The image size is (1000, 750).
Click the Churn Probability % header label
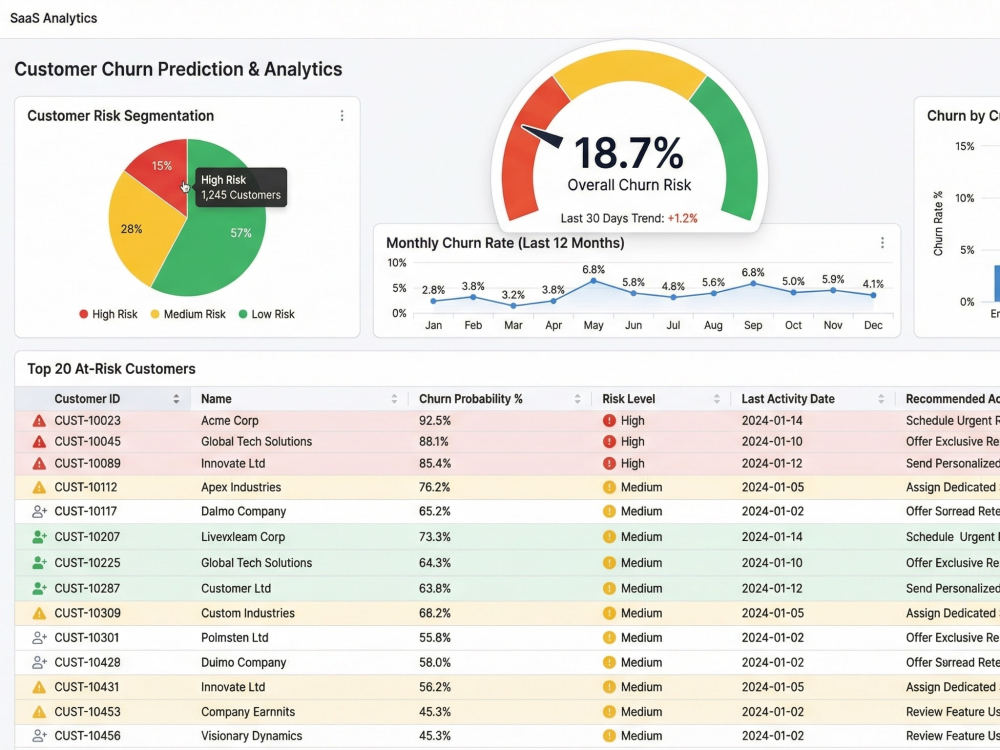471,399
